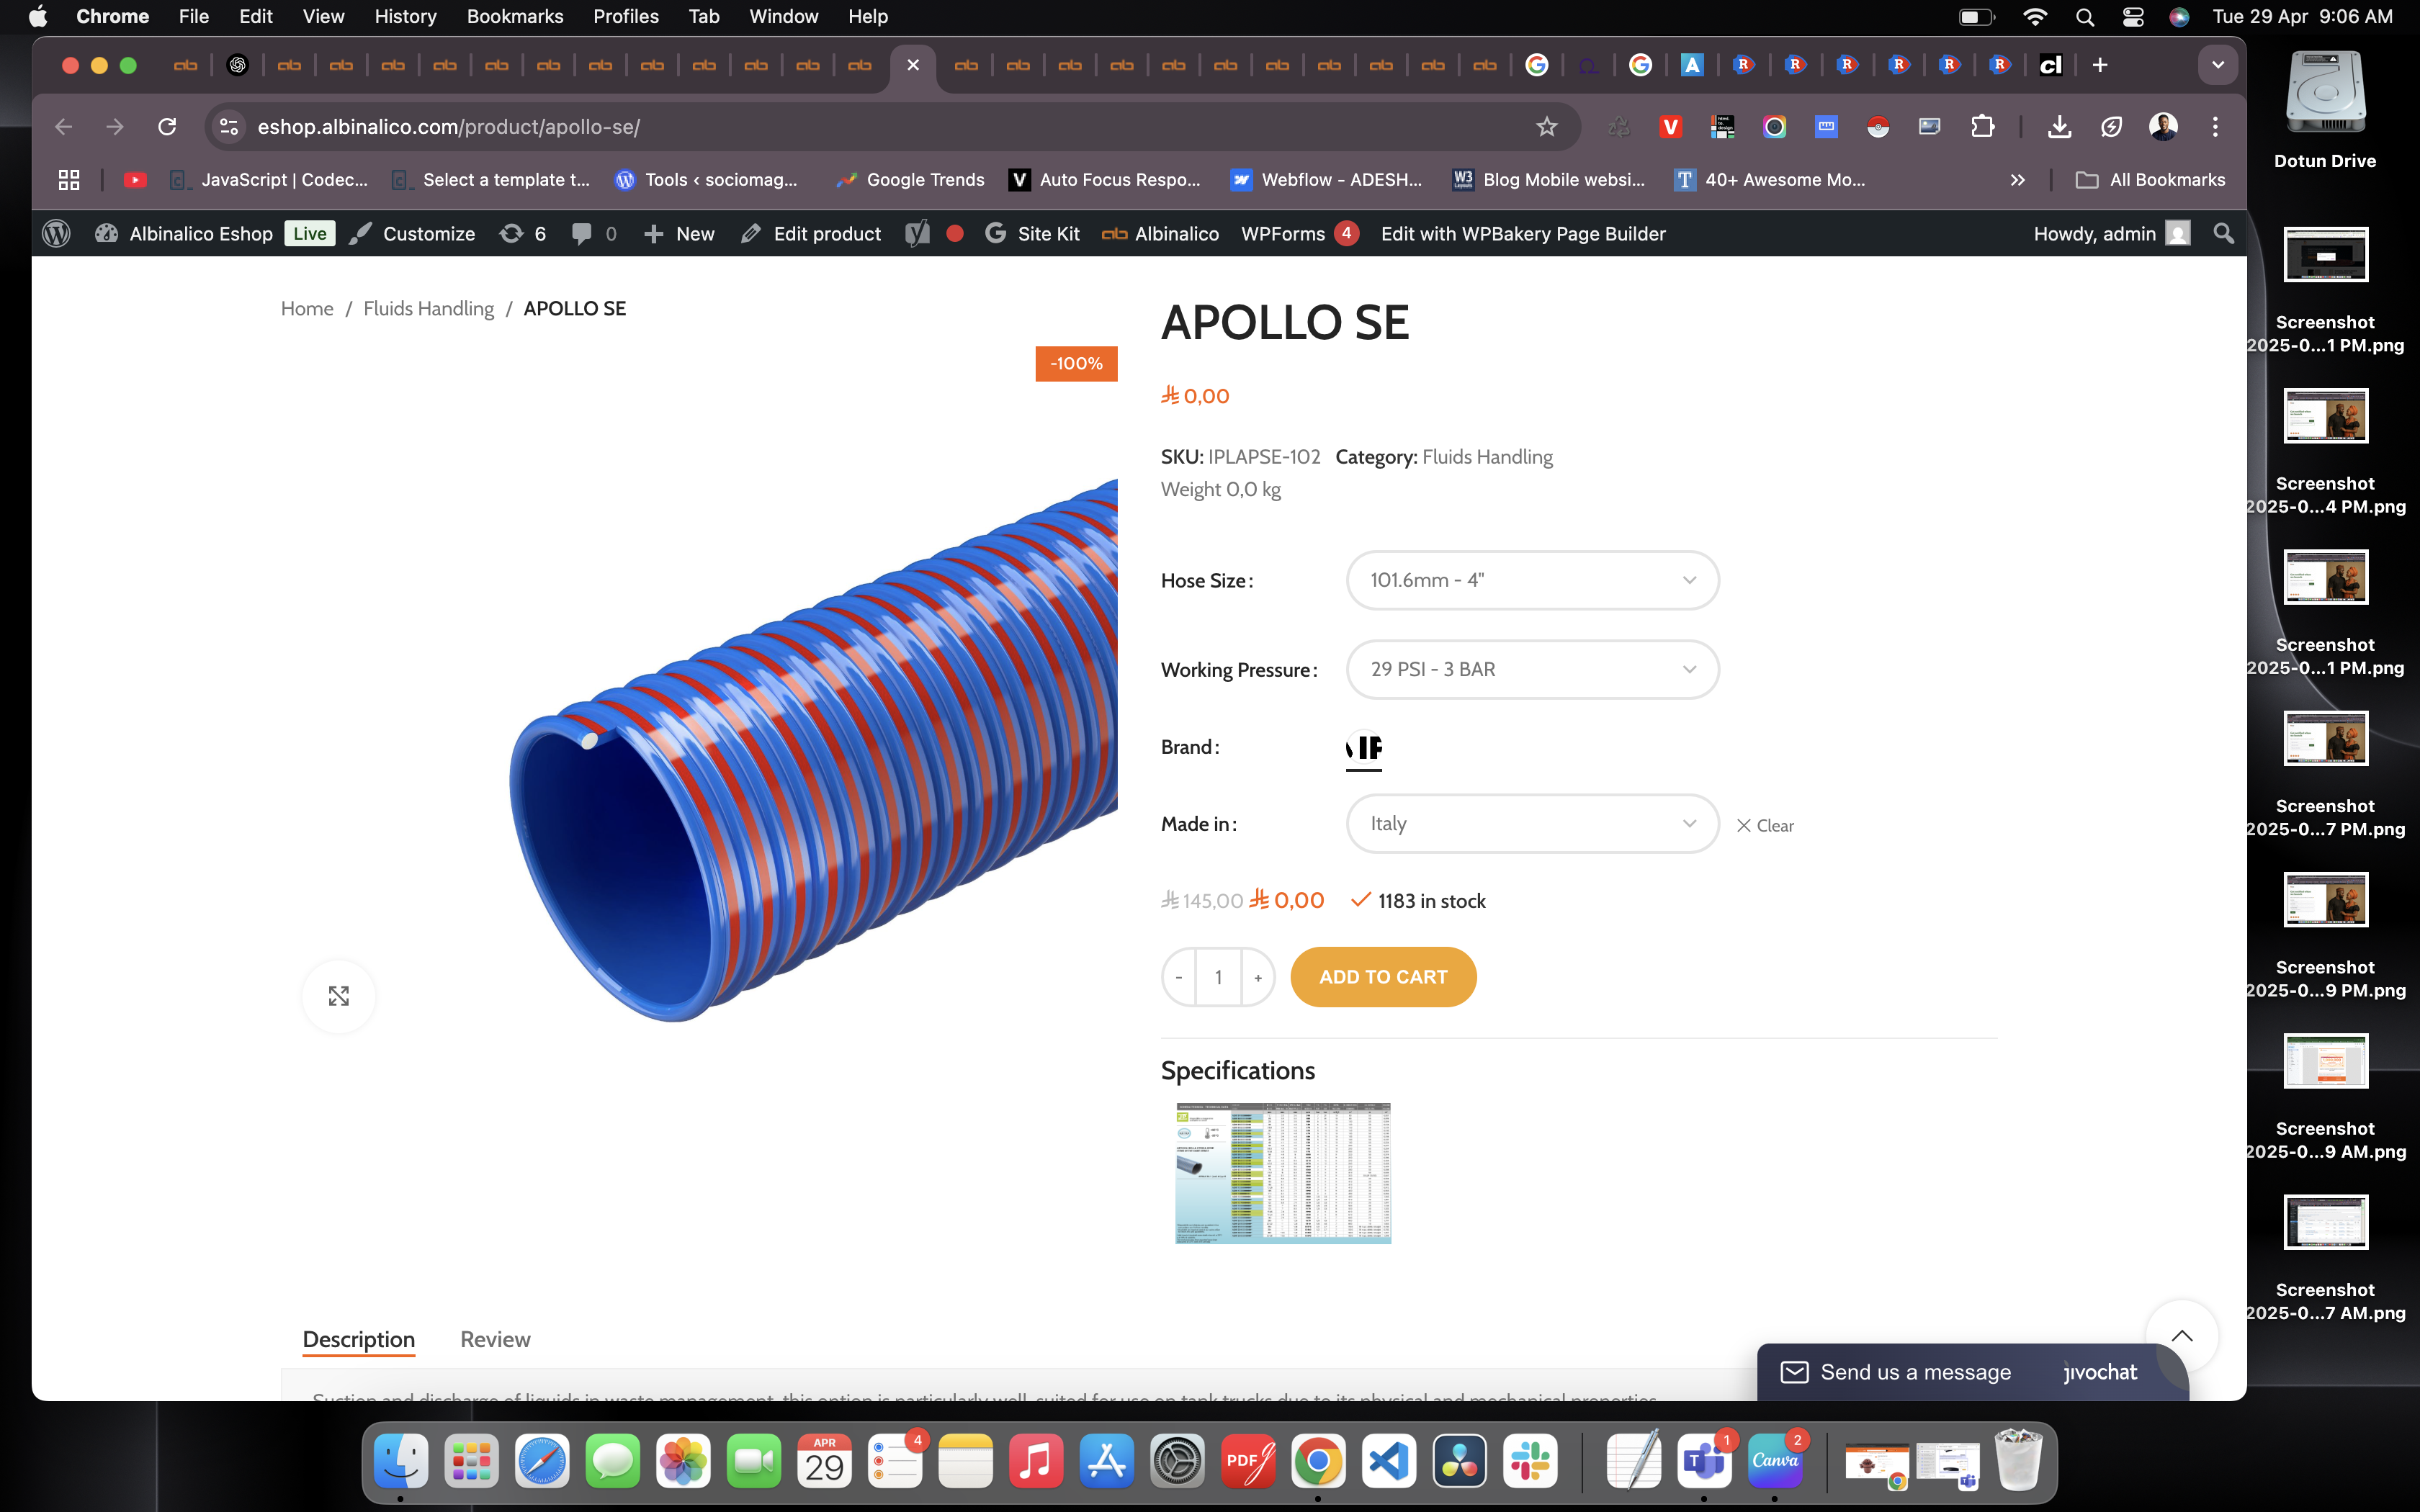The image size is (2420, 1512).
Task: Open the Made in dropdown
Action: coord(1532,823)
